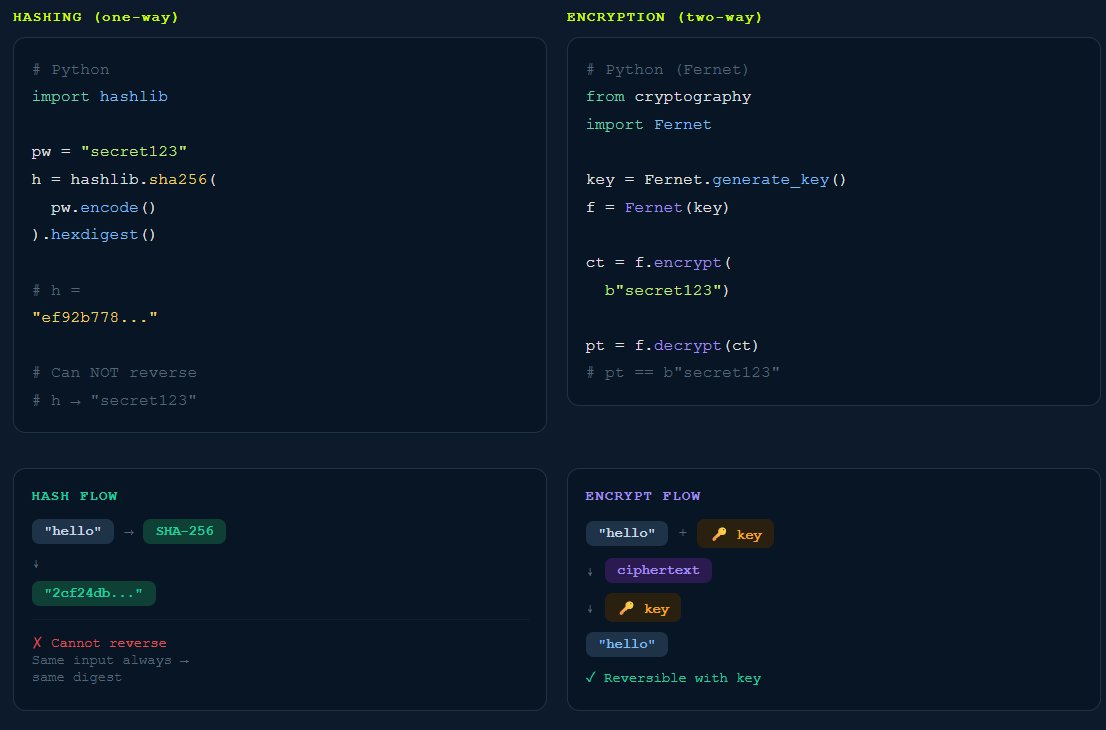Click the HASH FLOW title
The height and width of the screenshot is (730, 1106).
74,496
